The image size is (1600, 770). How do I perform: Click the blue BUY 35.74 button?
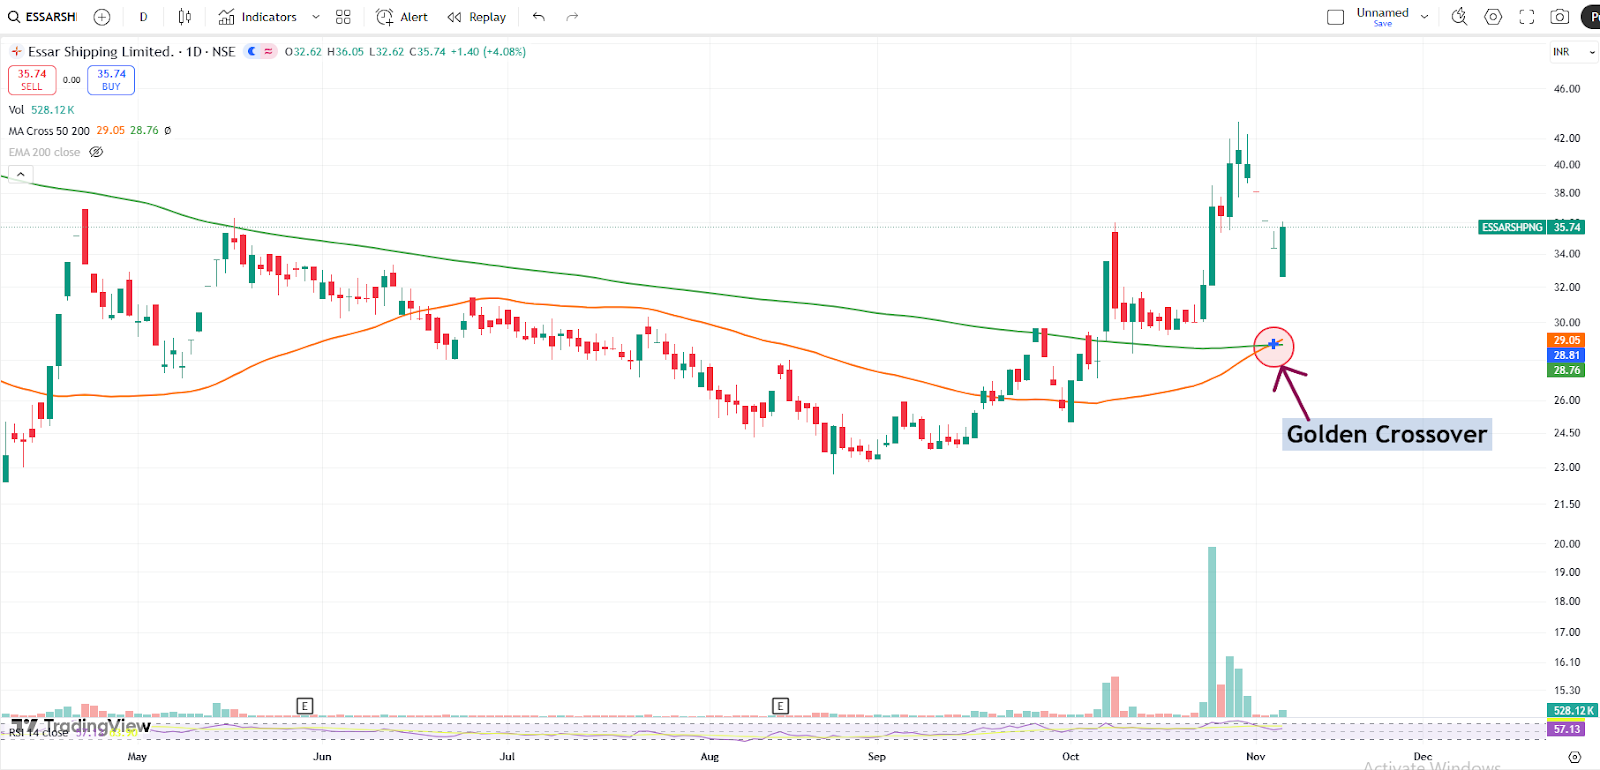111,80
